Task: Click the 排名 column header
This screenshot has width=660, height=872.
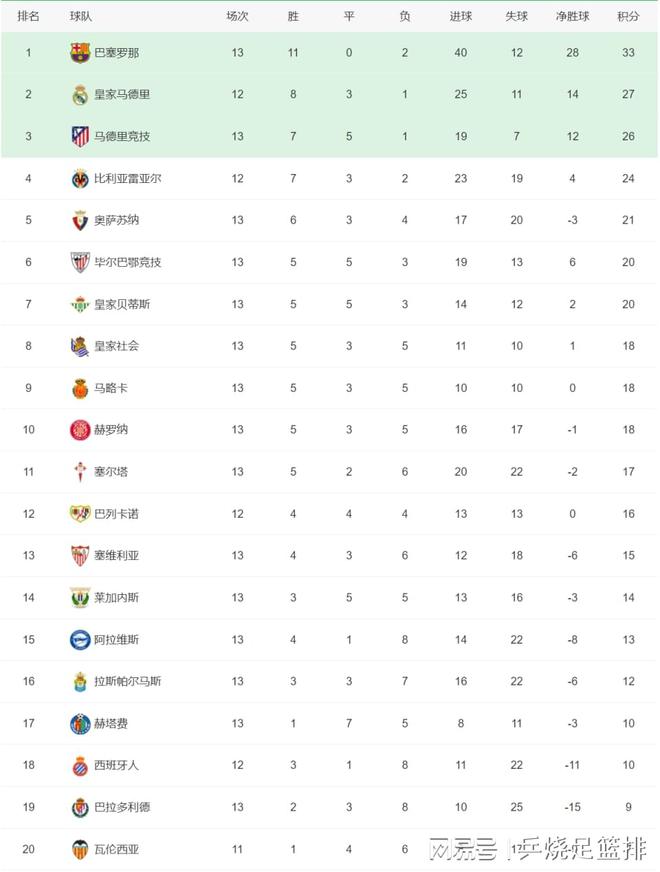Action: (29, 16)
